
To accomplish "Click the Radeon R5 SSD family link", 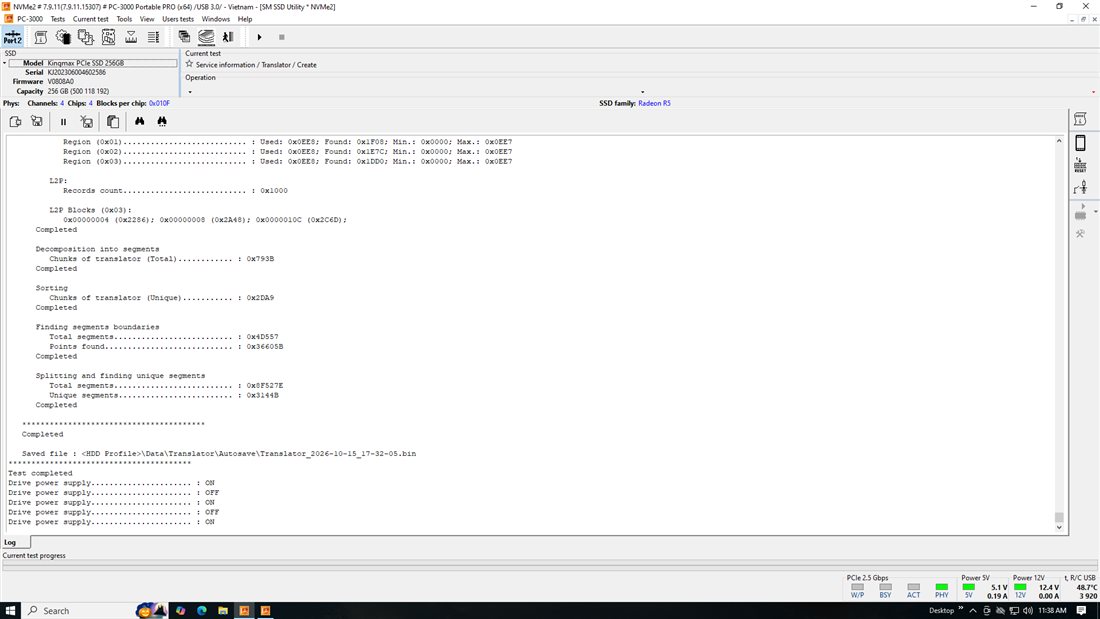I will 654,103.
